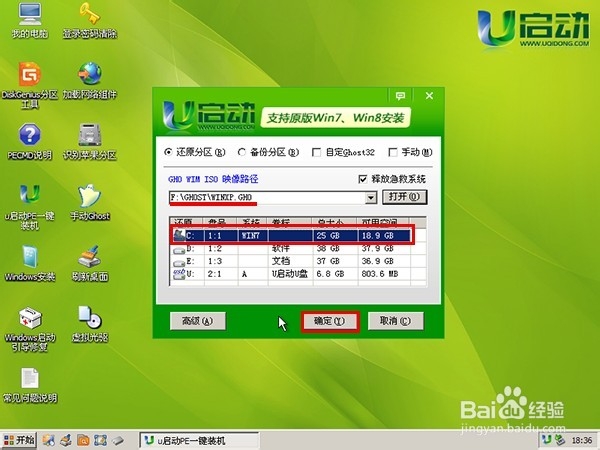600x450 pixels.
Task: Expand the image path dropdown arrow
Action: tap(370, 198)
